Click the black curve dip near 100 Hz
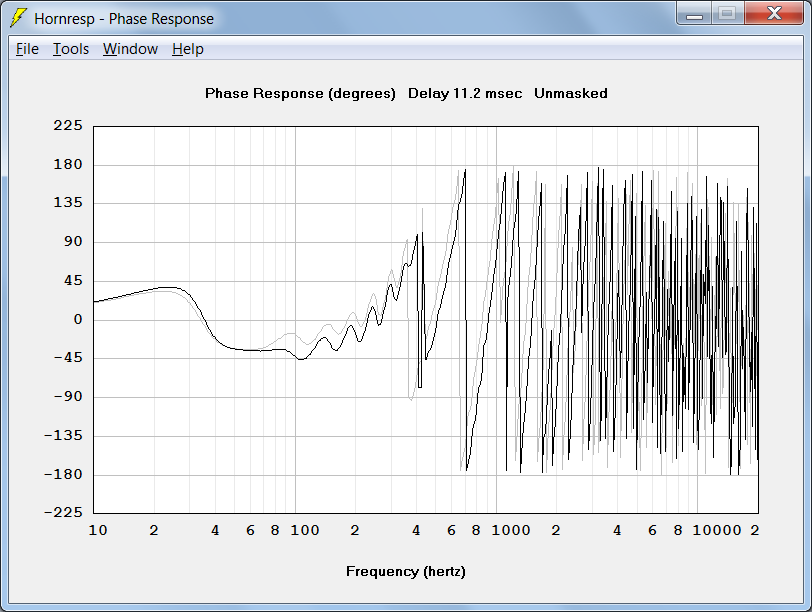The height and width of the screenshot is (612, 812). point(300,358)
